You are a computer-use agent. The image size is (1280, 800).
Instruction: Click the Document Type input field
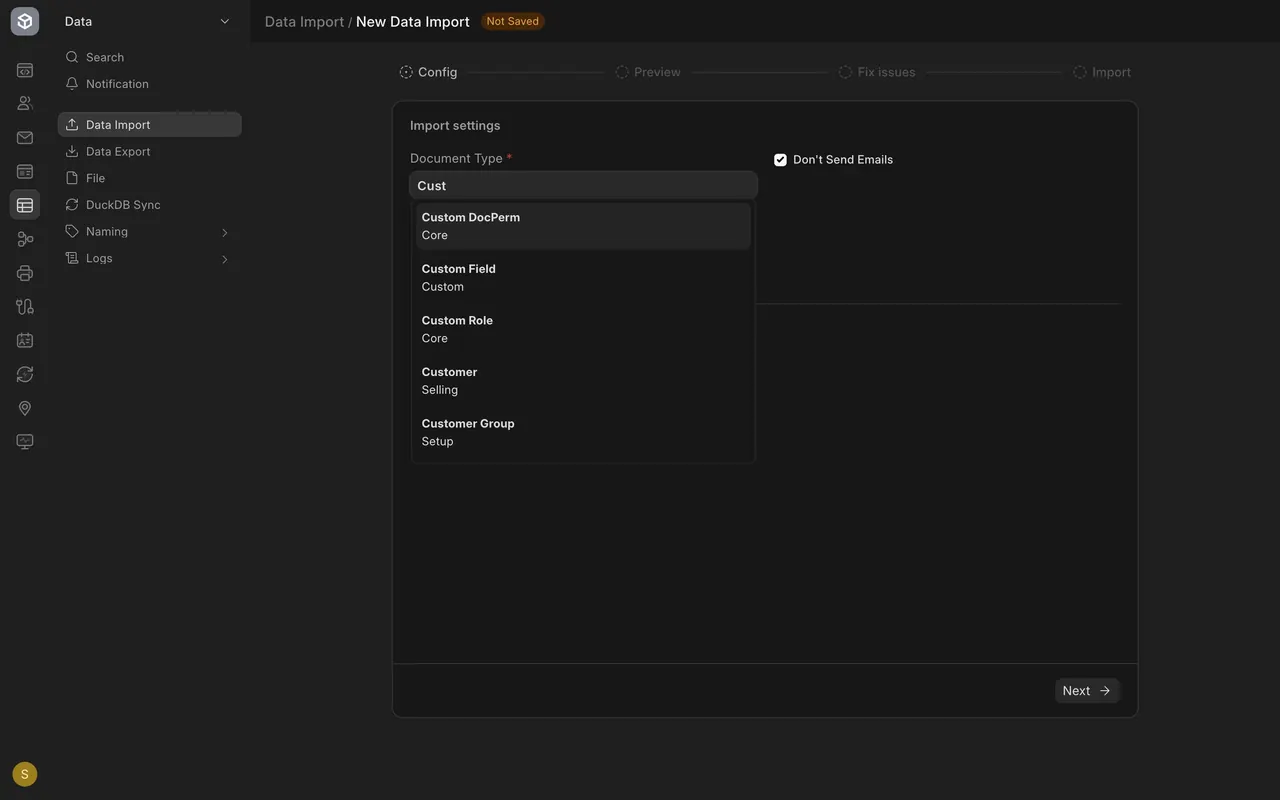click(x=583, y=185)
